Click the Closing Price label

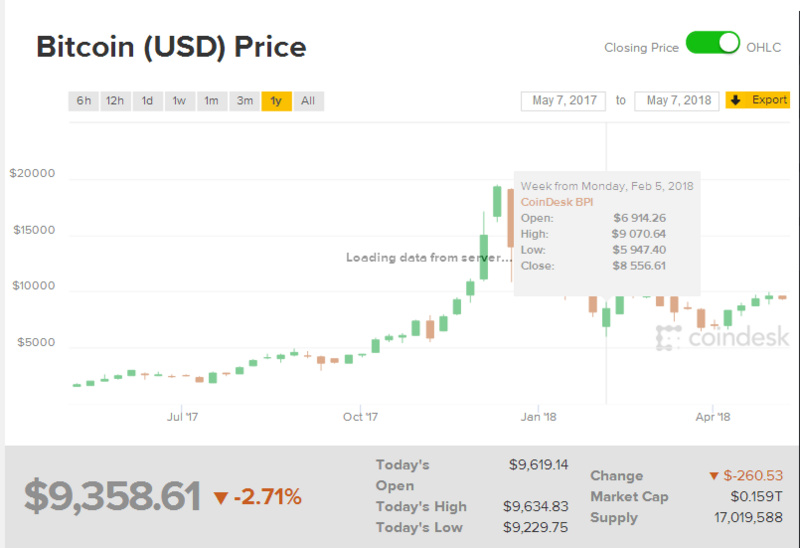click(641, 47)
